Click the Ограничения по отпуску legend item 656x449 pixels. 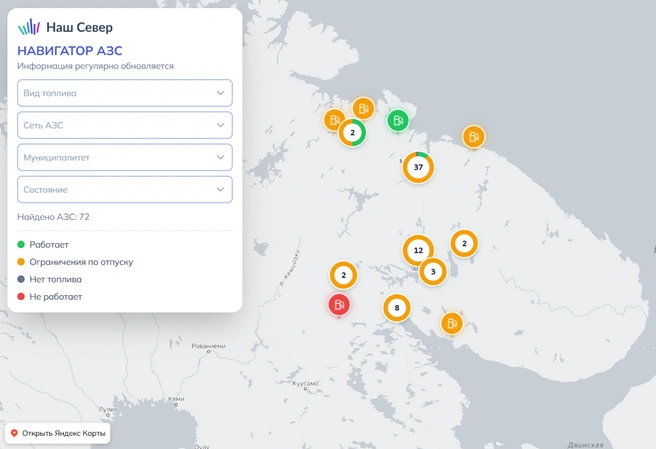click(75, 262)
